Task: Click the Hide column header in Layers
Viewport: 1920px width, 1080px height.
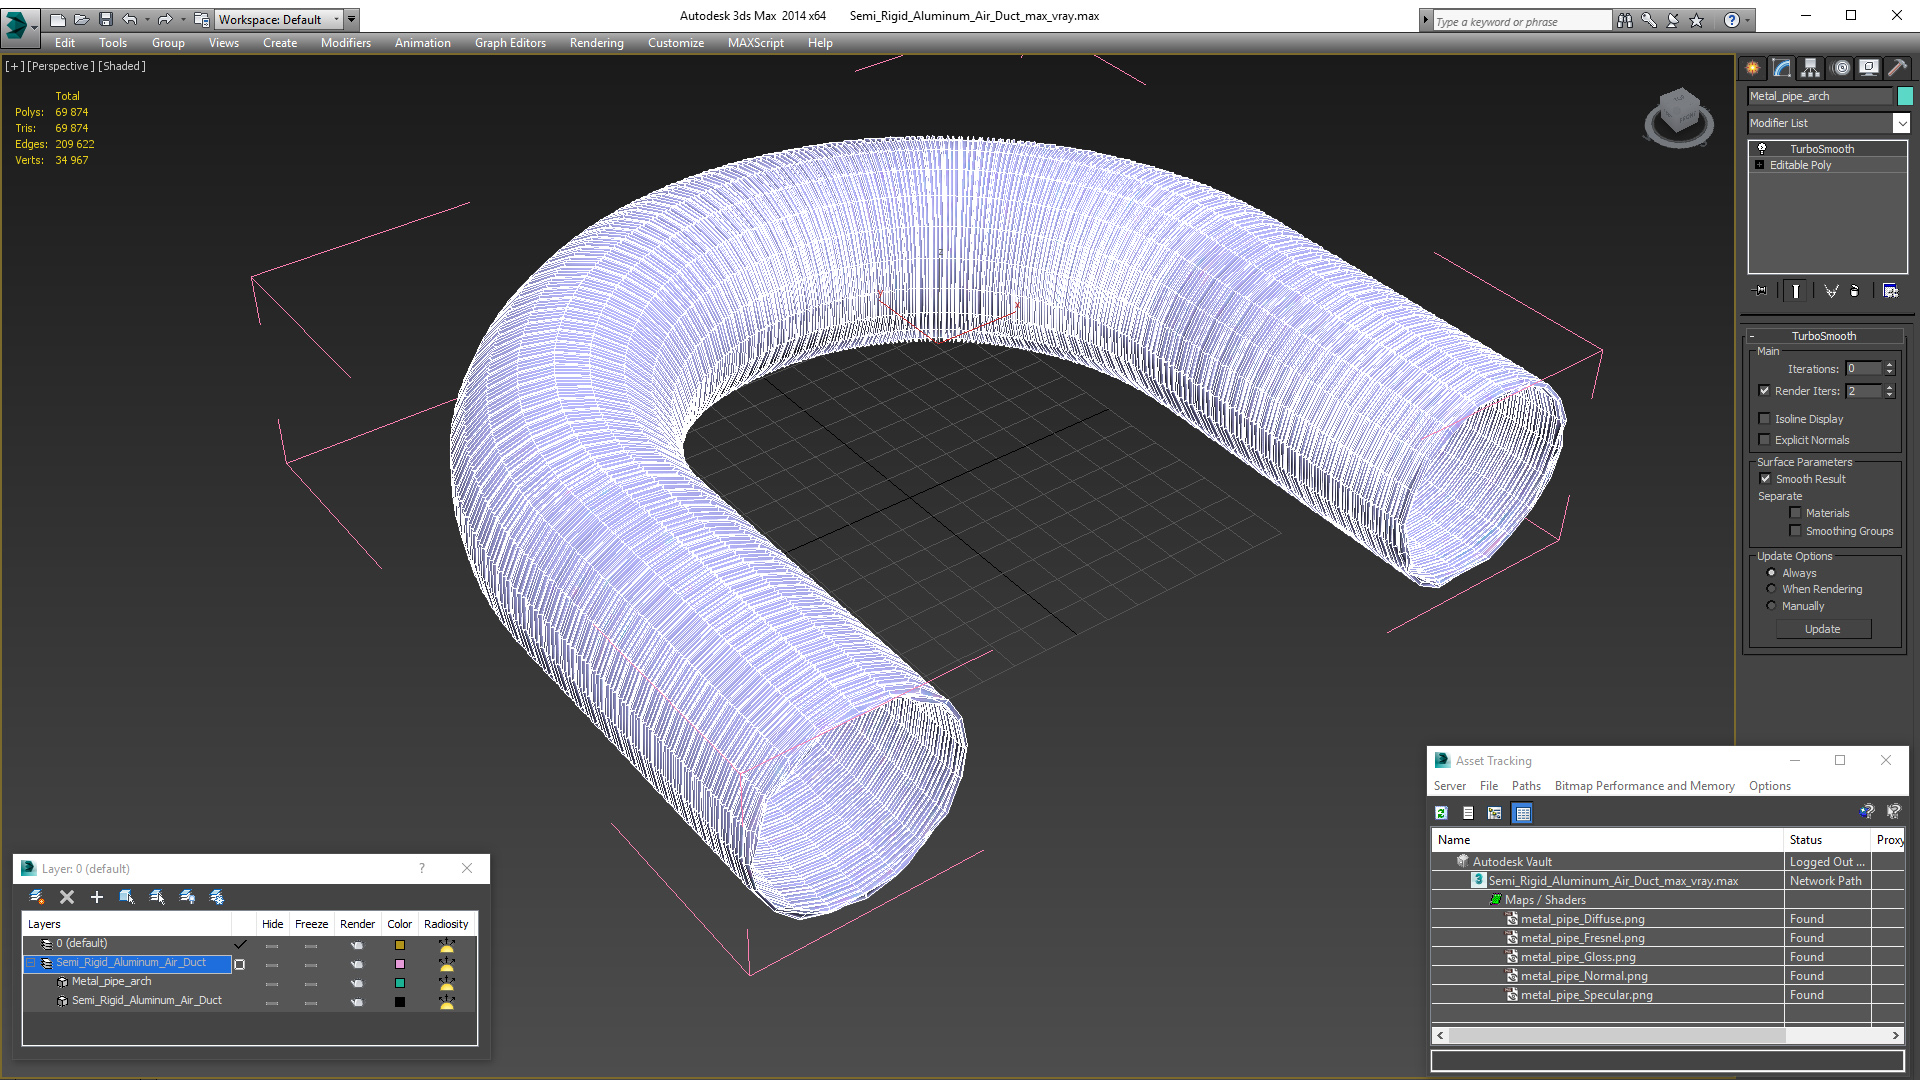Action: pos(272,924)
